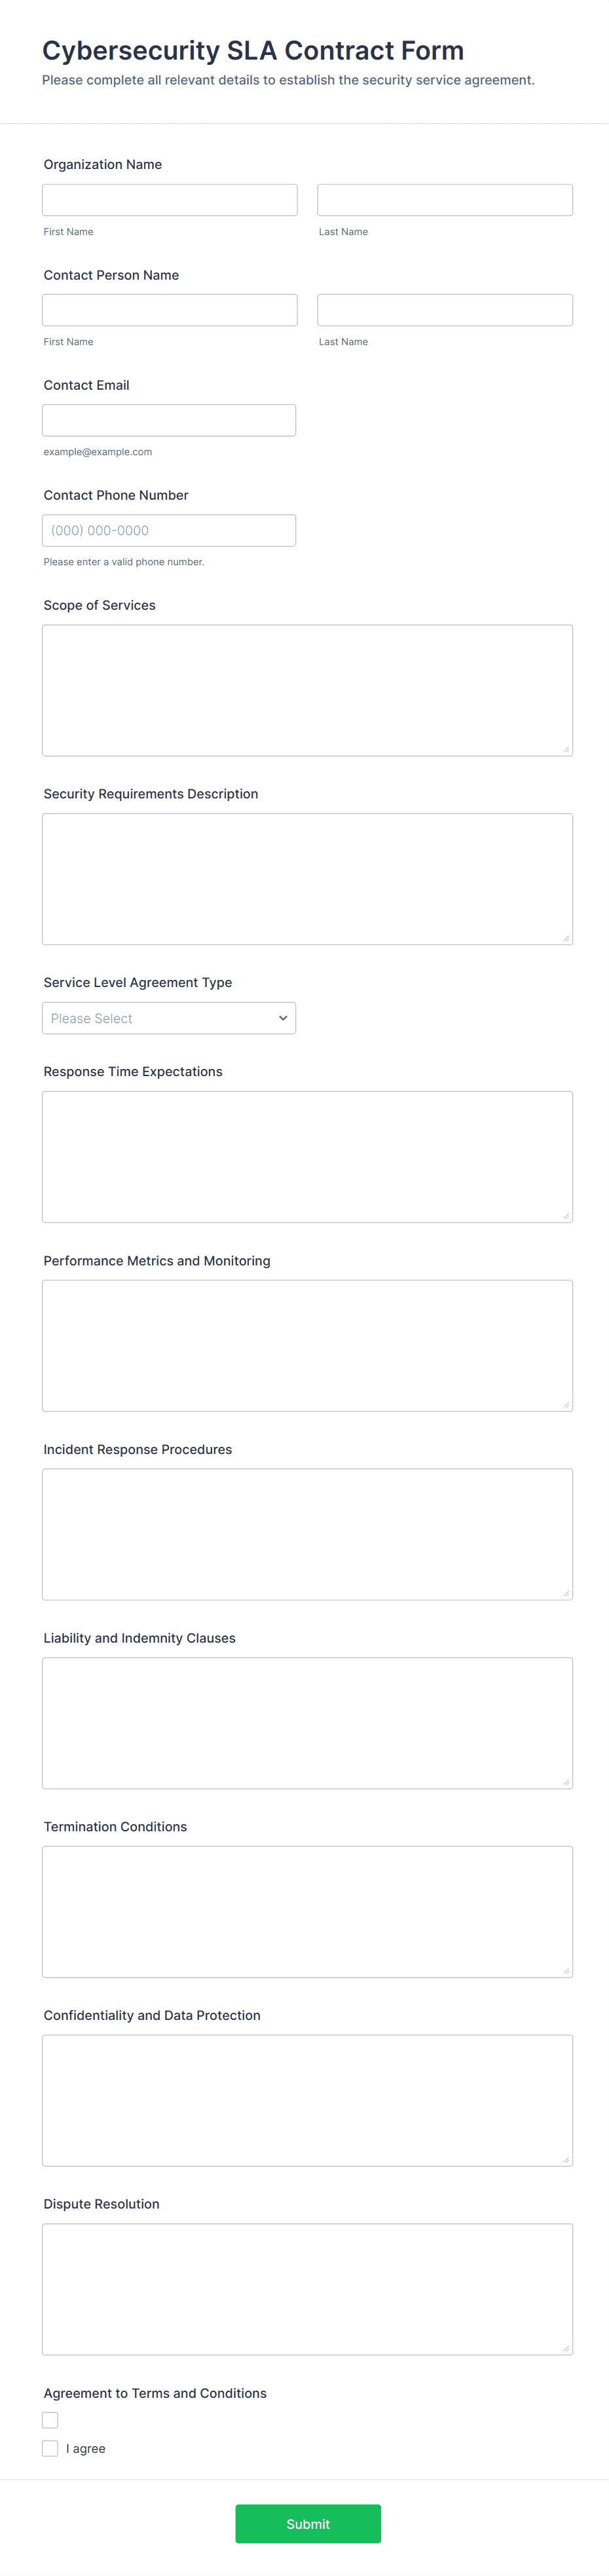
Task: Click the Organization Name last name field
Action: [444, 200]
